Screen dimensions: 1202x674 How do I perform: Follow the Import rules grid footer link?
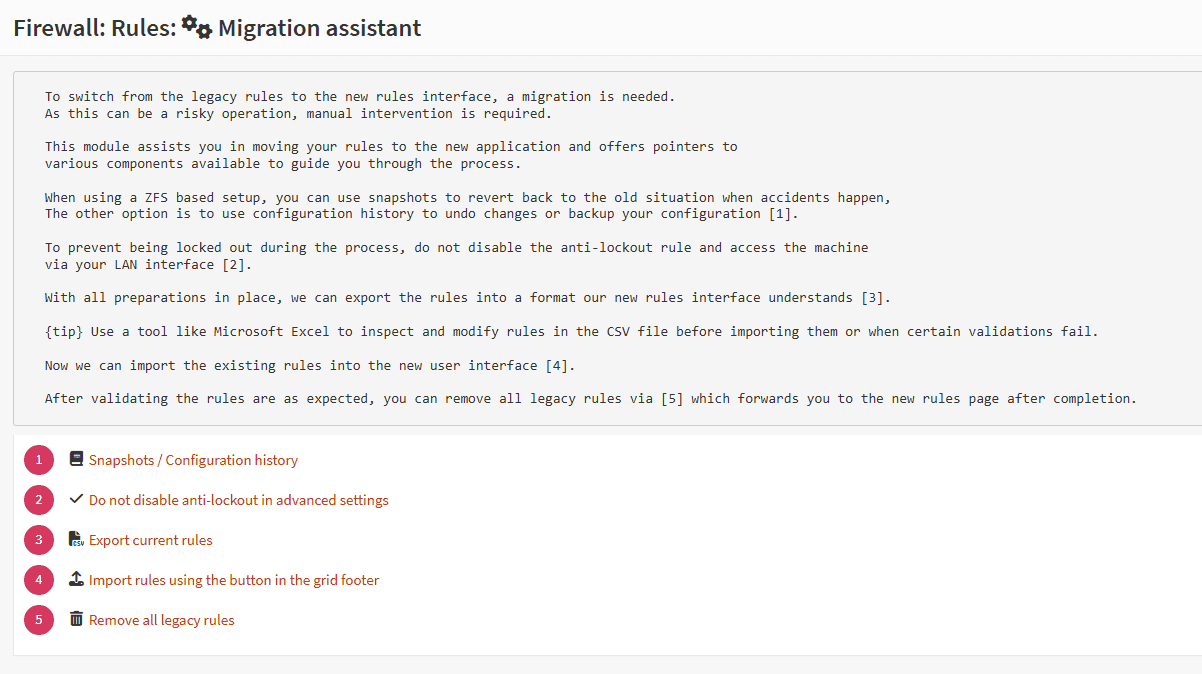233,580
